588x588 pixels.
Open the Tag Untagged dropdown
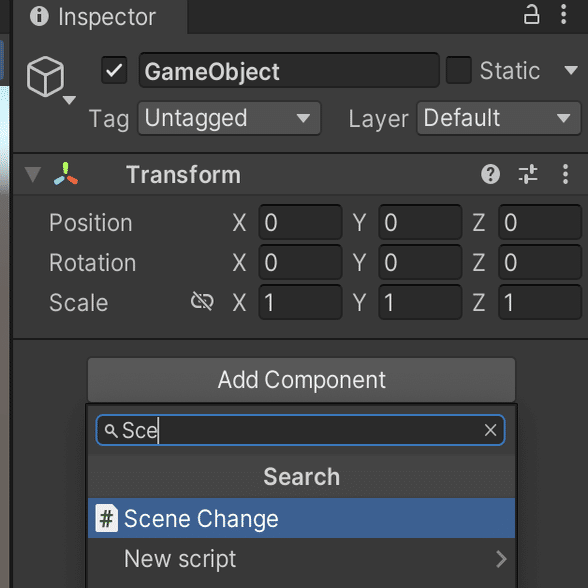[x=229, y=118]
